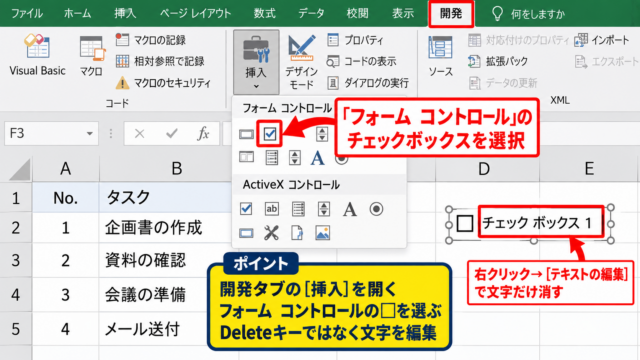640x360 pixels.
Task: Click the formula bar enter checkmark
Action: 172,133
